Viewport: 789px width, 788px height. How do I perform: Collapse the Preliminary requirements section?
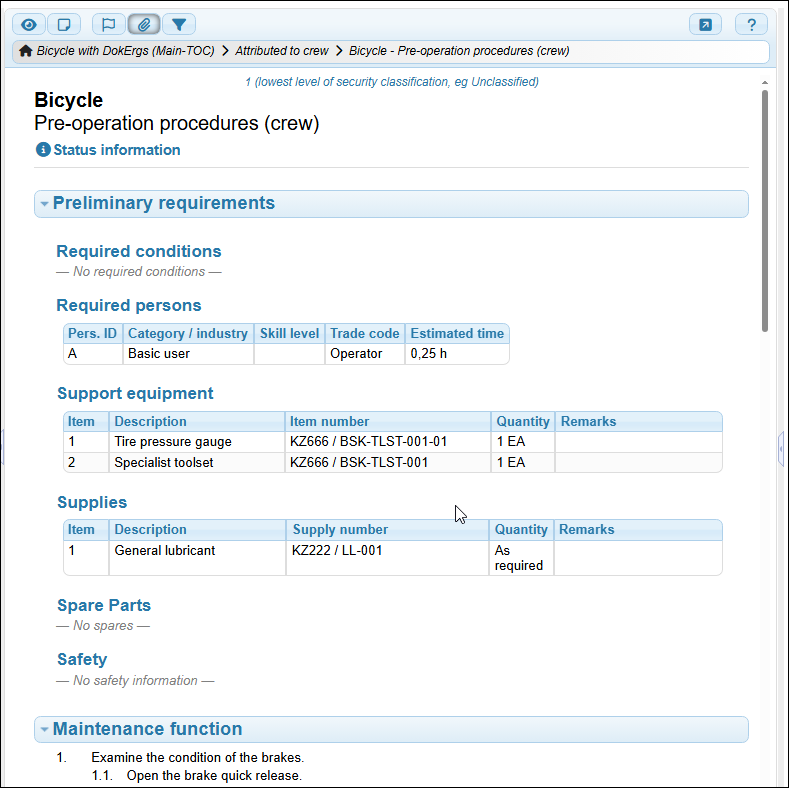coord(44,204)
